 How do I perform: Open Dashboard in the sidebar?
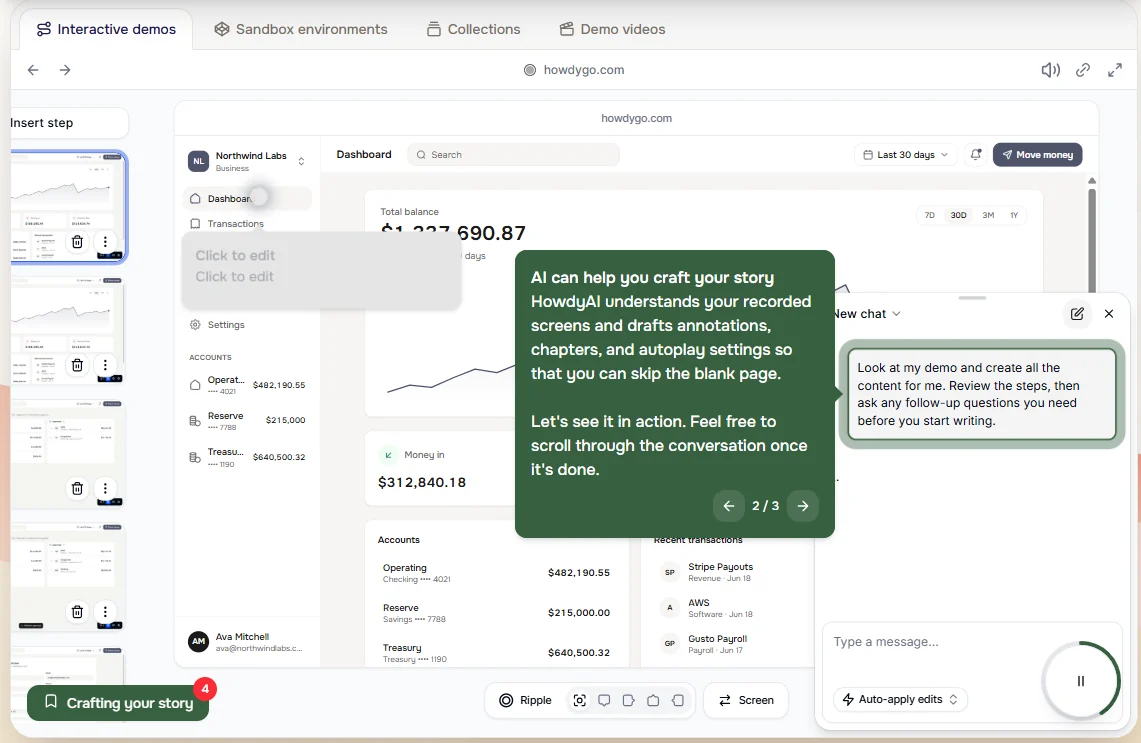click(248, 199)
